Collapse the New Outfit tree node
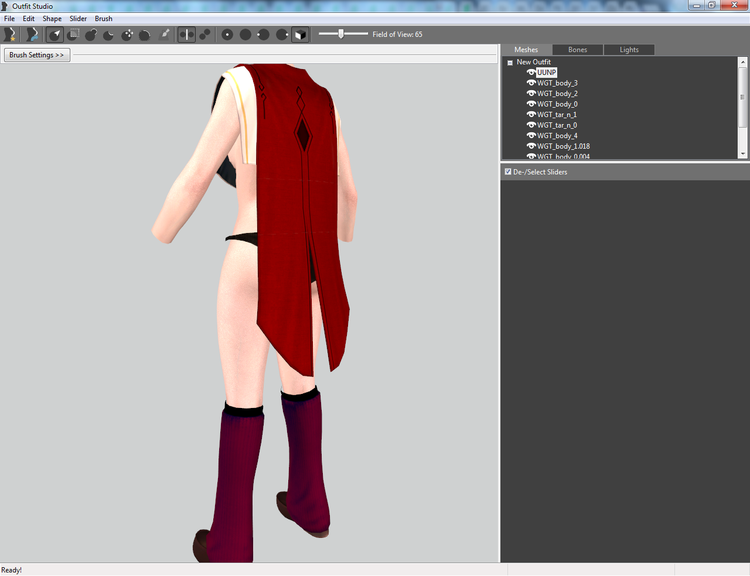Image resolution: width=750 pixels, height=576 pixels. [510, 63]
